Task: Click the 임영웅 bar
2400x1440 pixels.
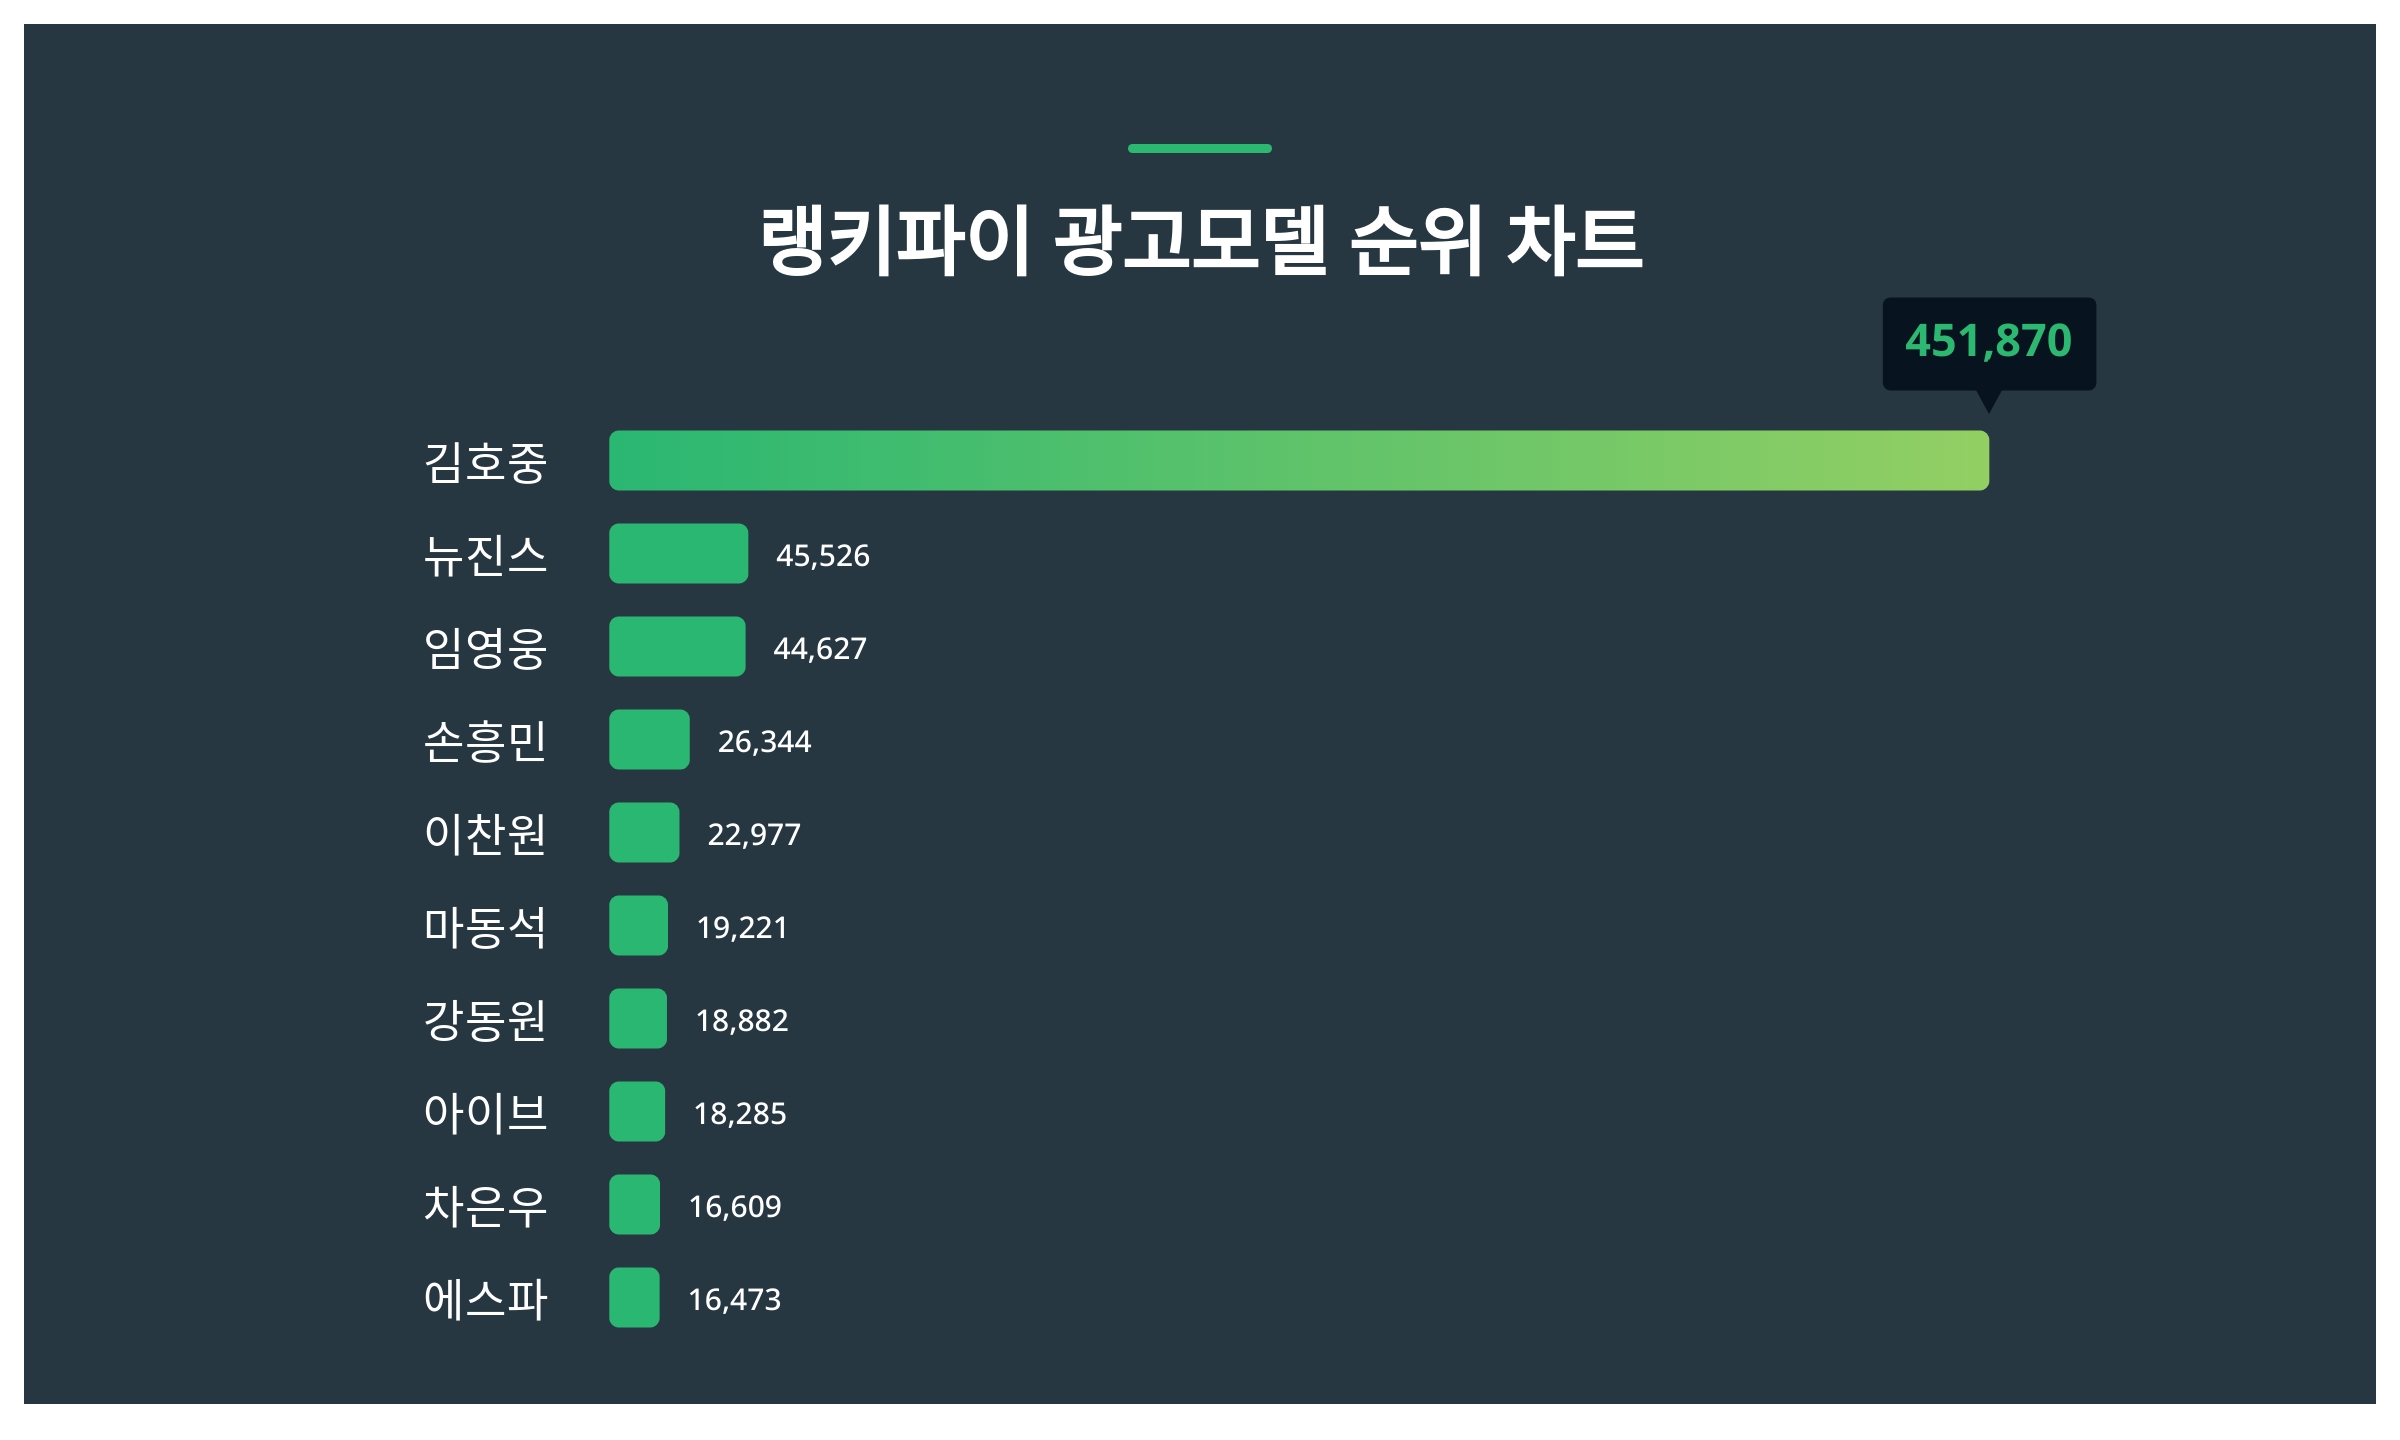Action: click(677, 647)
